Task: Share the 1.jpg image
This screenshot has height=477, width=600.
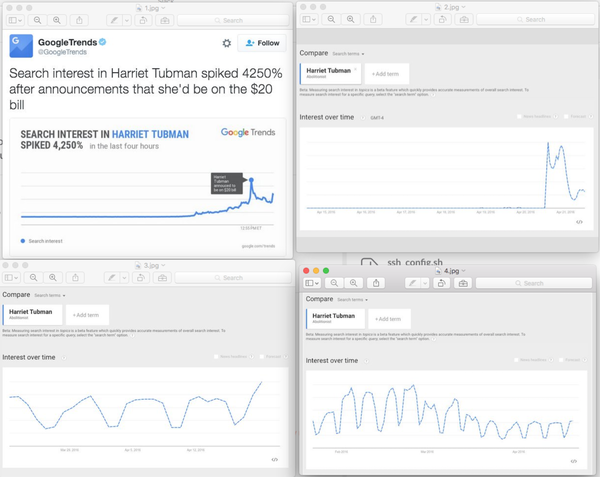Action: [79, 20]
